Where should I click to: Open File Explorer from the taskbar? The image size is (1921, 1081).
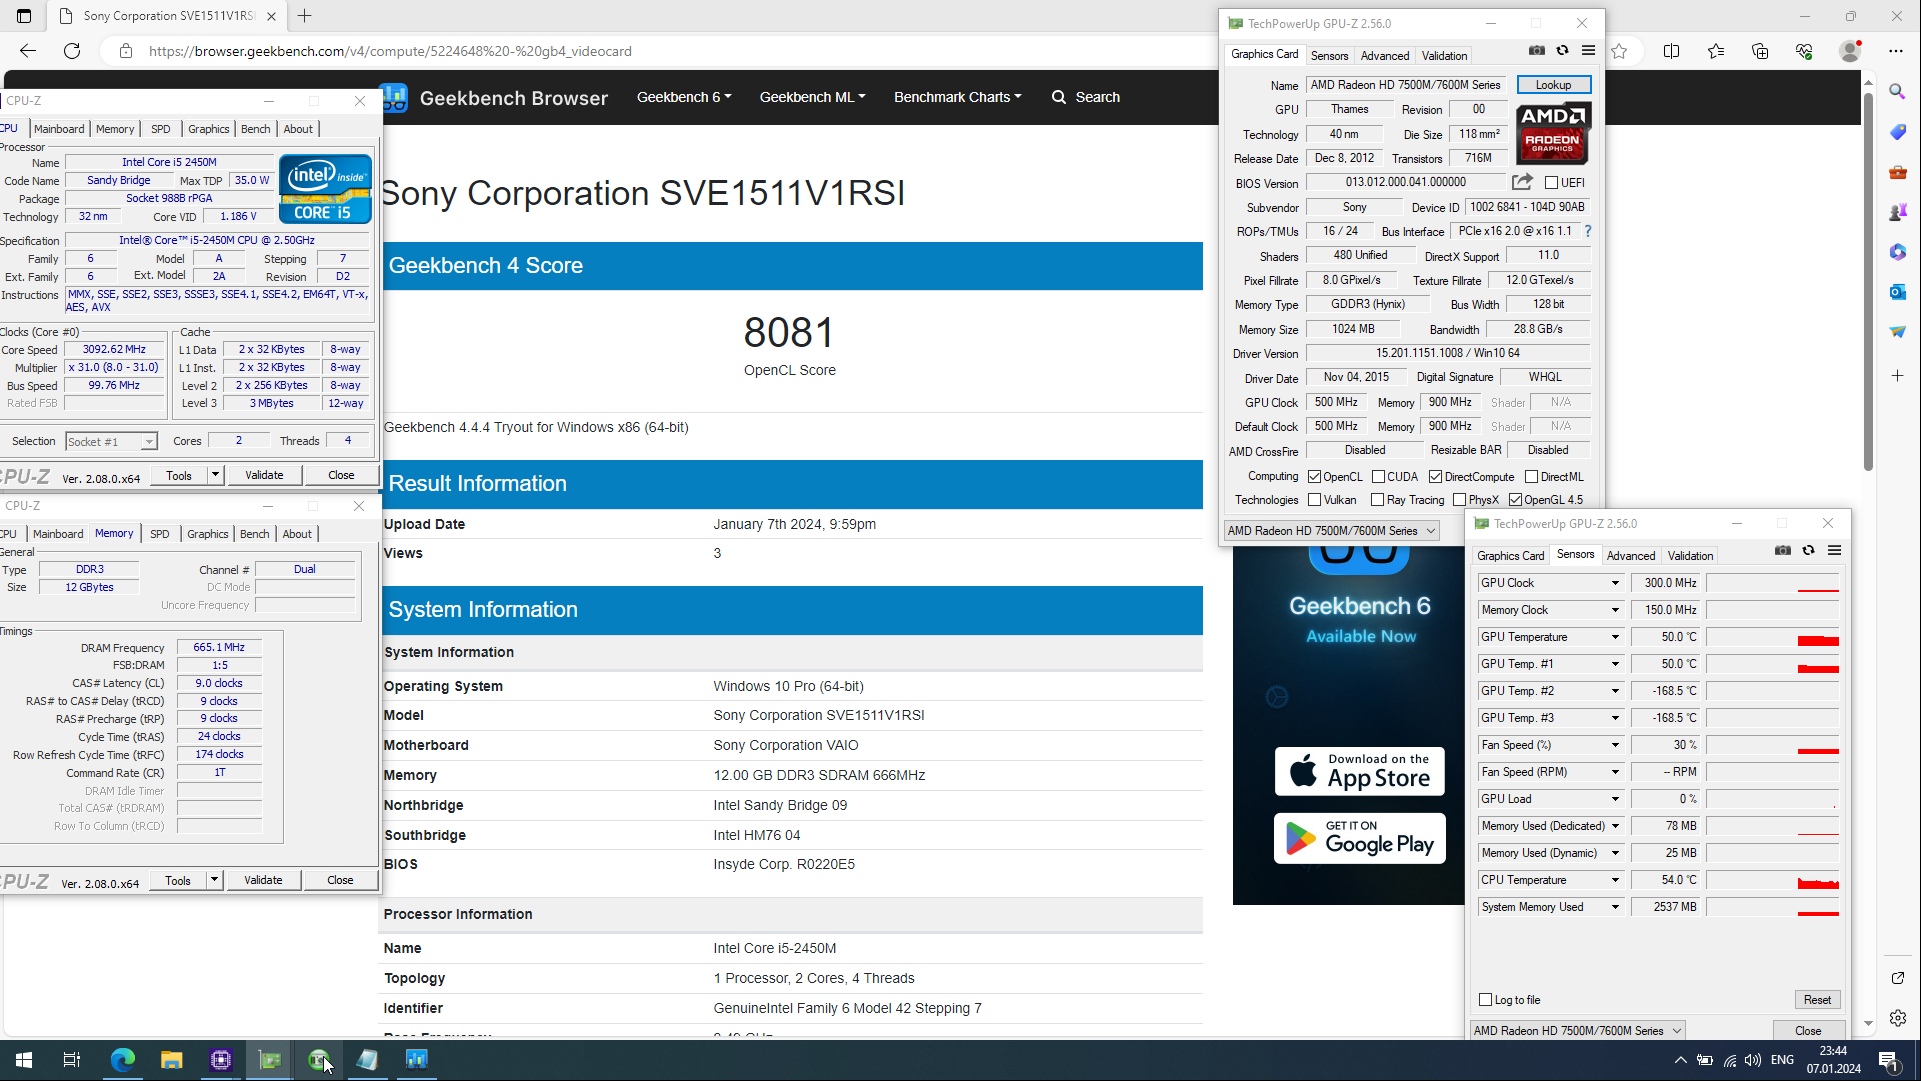coord(171,1060)
